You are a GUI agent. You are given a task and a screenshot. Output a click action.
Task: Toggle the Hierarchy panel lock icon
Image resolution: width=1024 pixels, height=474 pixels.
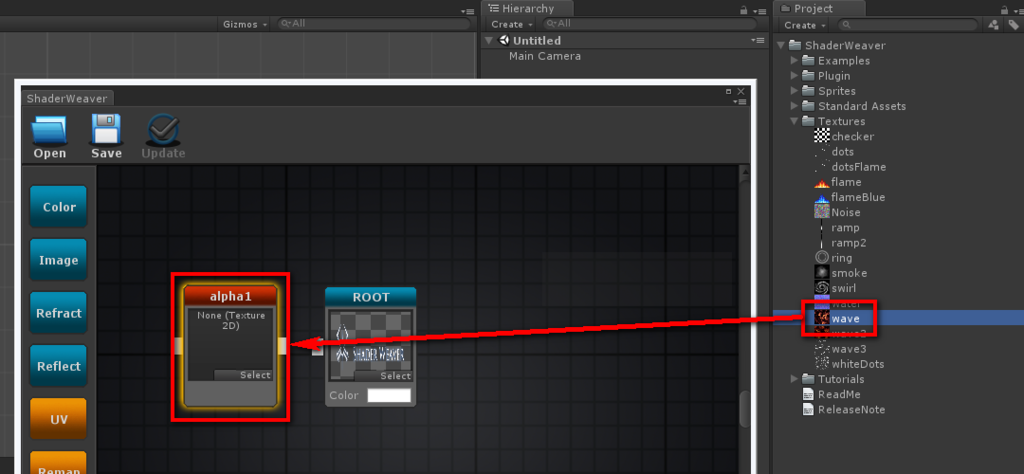[x=743, y=10]
